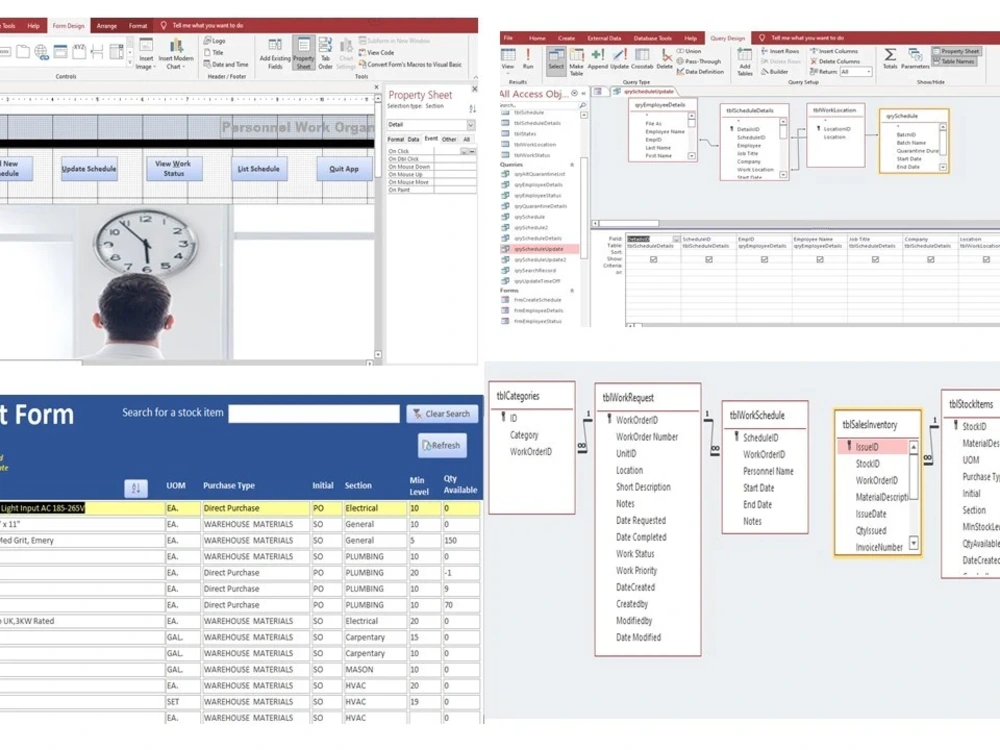The width and height of the screenshot is (1000, 750).
Task: Open the Event tab in Property Sheet
Action: [432, 138]
